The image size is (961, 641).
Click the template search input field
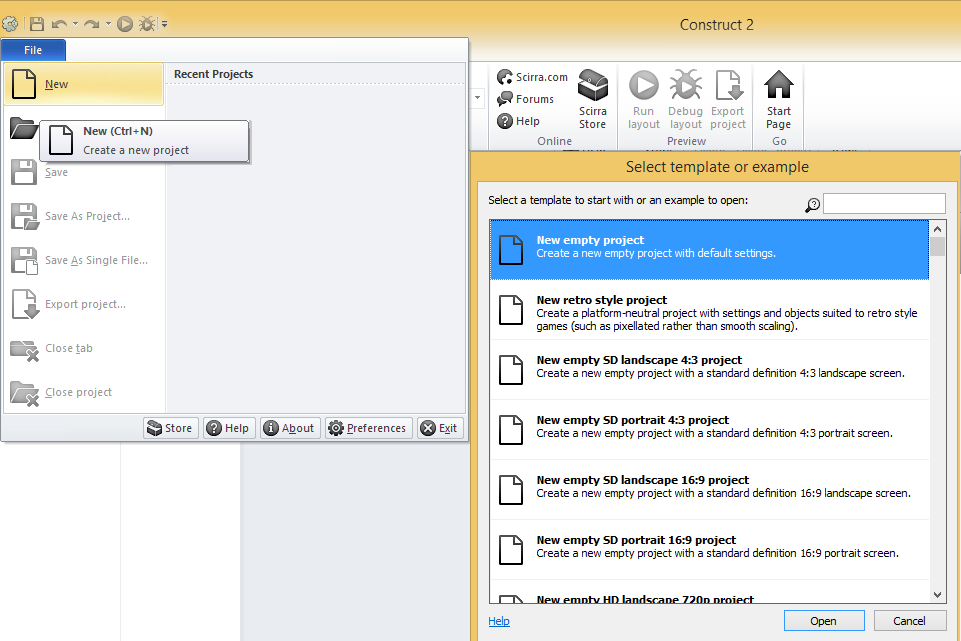tap(884, 203)
